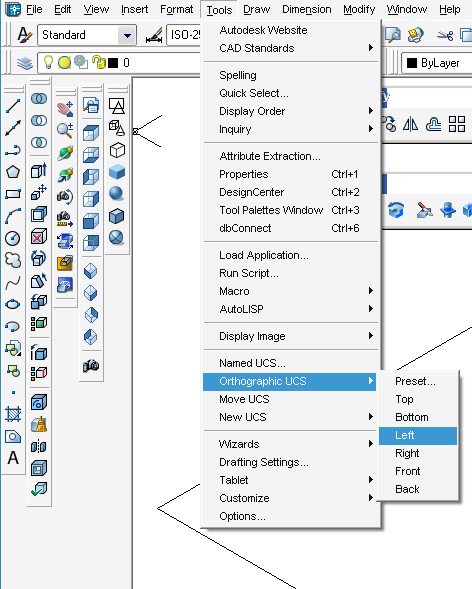Screen dimensions: 472x589
Task: Choose Run Script... entry
Action: click(290, 273)
